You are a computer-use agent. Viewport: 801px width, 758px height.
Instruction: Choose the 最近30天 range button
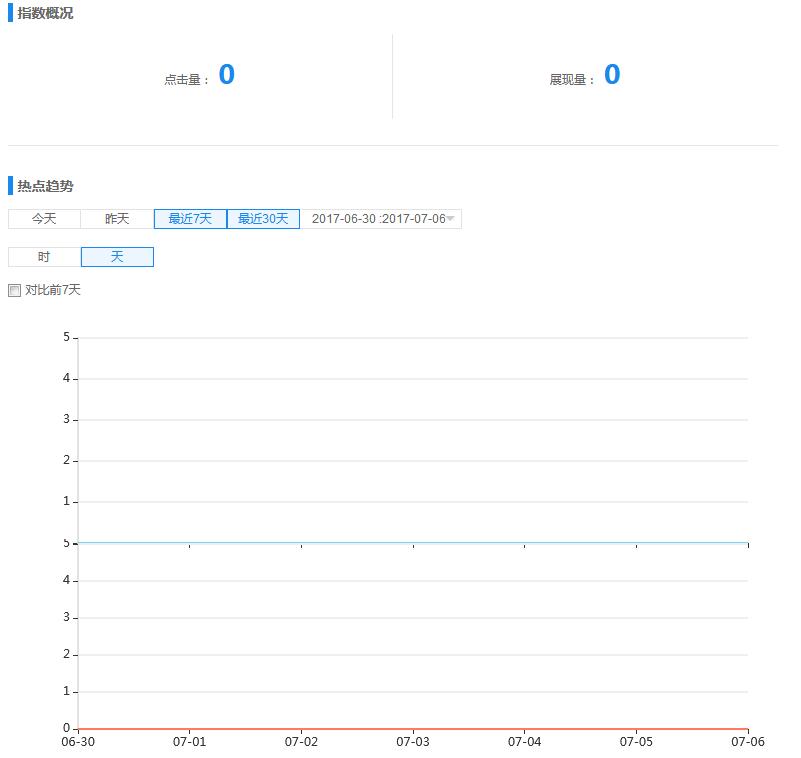tap(263, 219)
